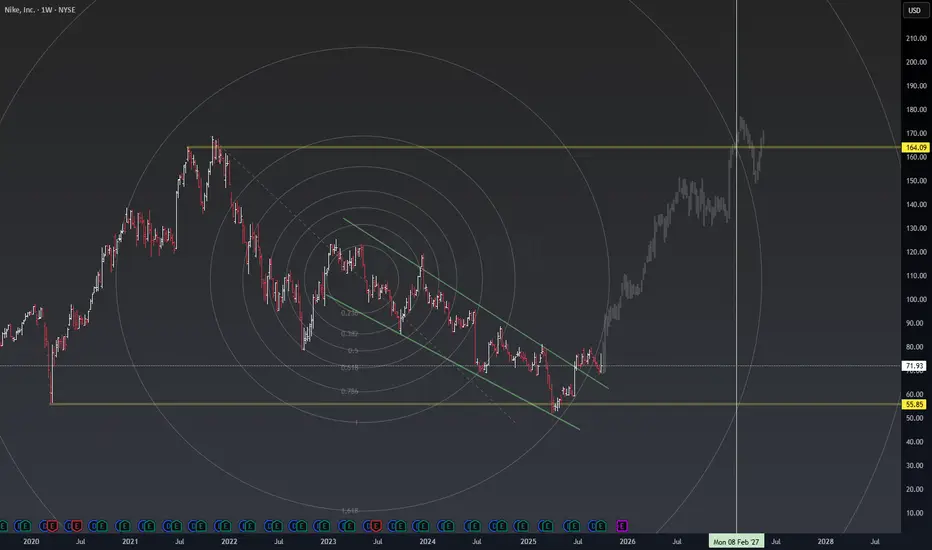Open the USD currency selector
This screenshot has height=550, width=932.
[915, 10]
